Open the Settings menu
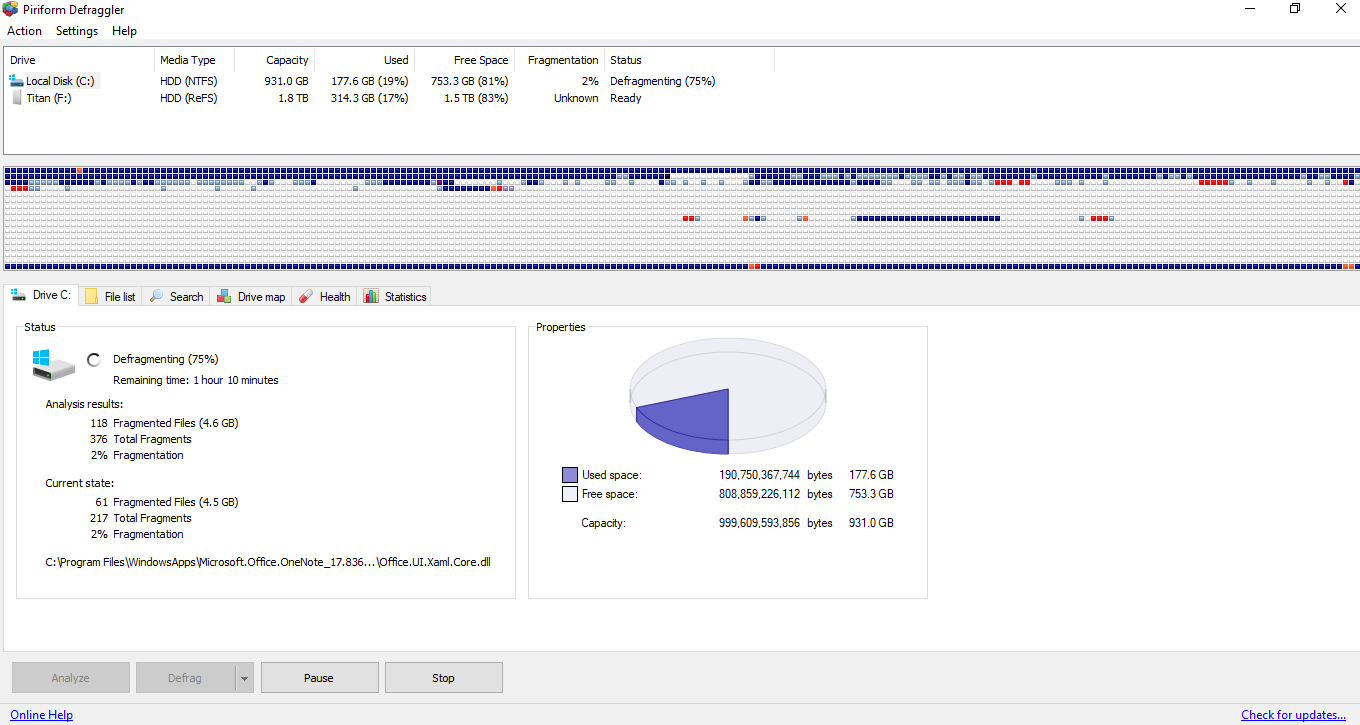The width and height of the screenshot is (1360, 725). tap(77, 31)
